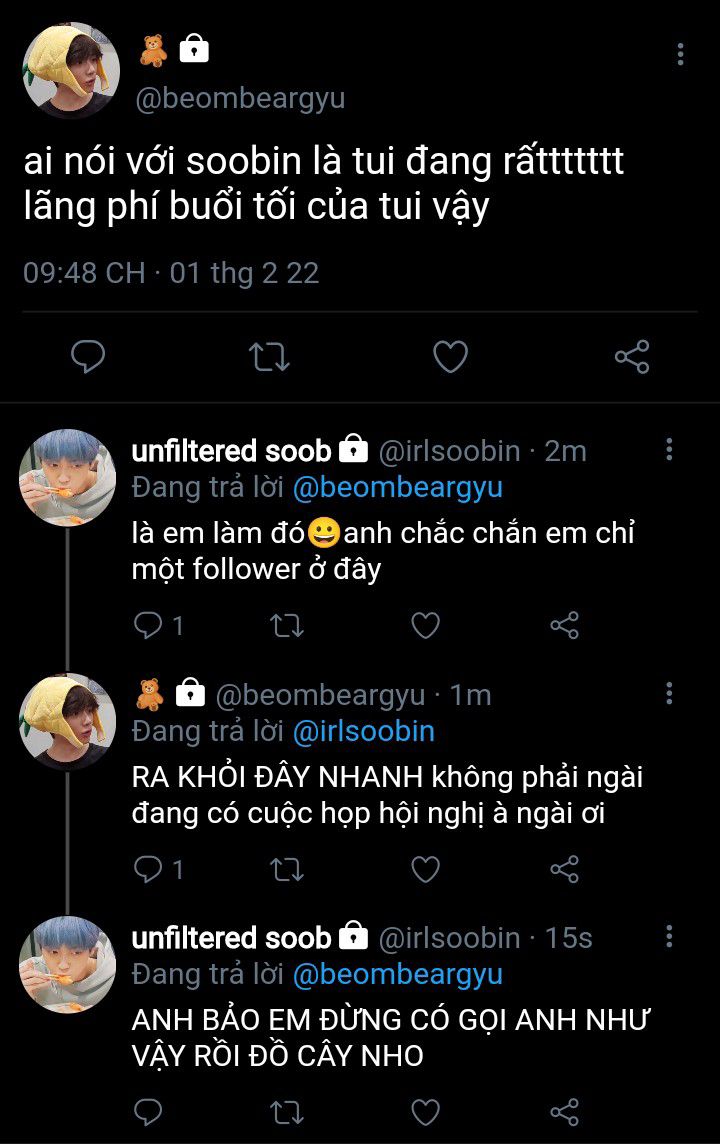Open @irlsoobin mention link in 1m reply
The image size is (720, 1144).
click(x=363, y=731)
